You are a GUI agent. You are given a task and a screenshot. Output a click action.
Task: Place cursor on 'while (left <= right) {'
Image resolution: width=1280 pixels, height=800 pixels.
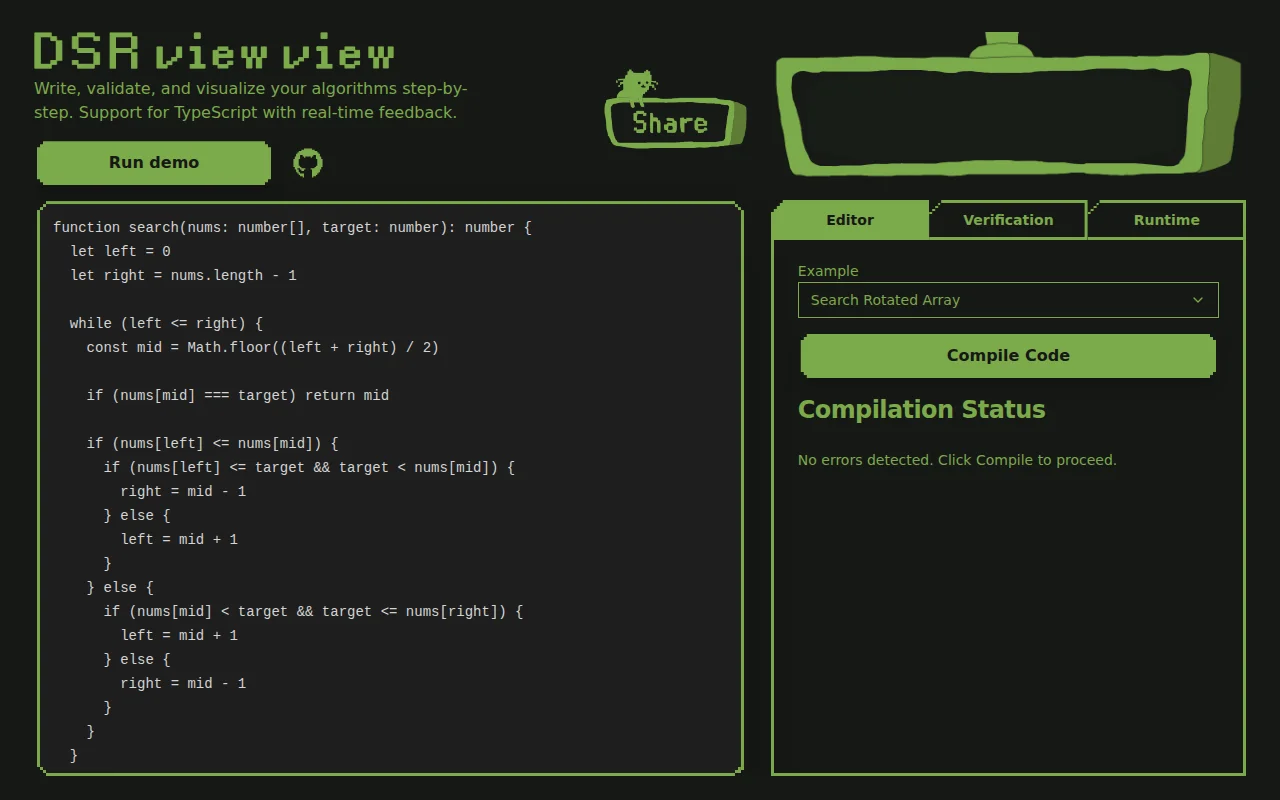pyautogui.click(x=166, y=323)
